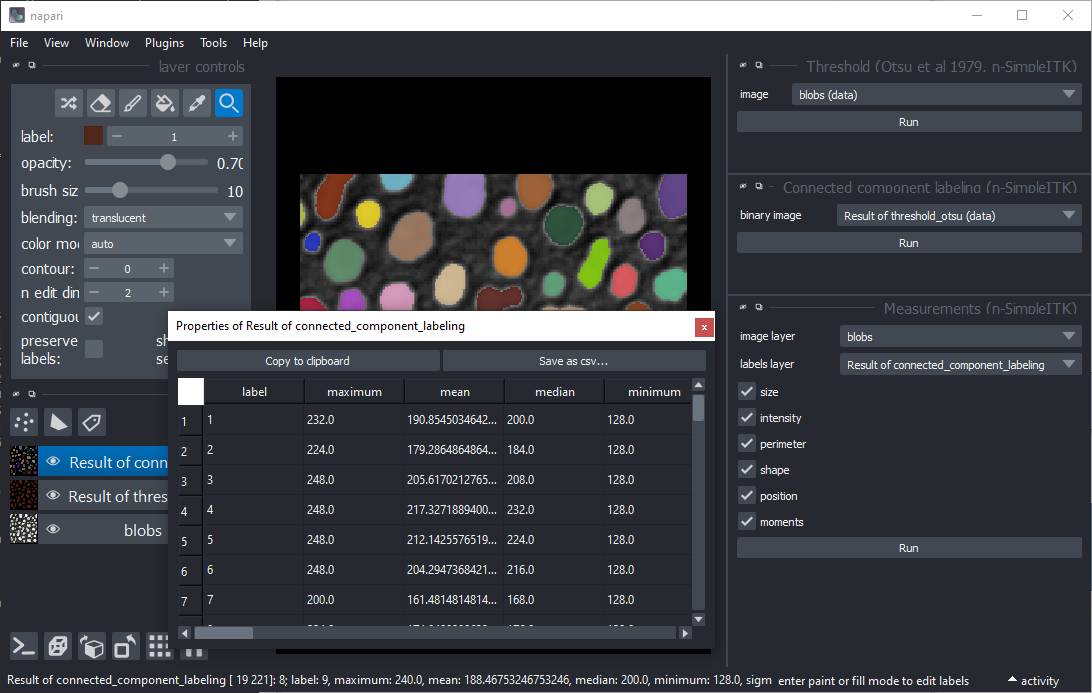Image resolution: width=1092 pixels, height=693 pixels.
Task: Select the label eraser tool
Action: pyautogui.click(x=100, y=103)
